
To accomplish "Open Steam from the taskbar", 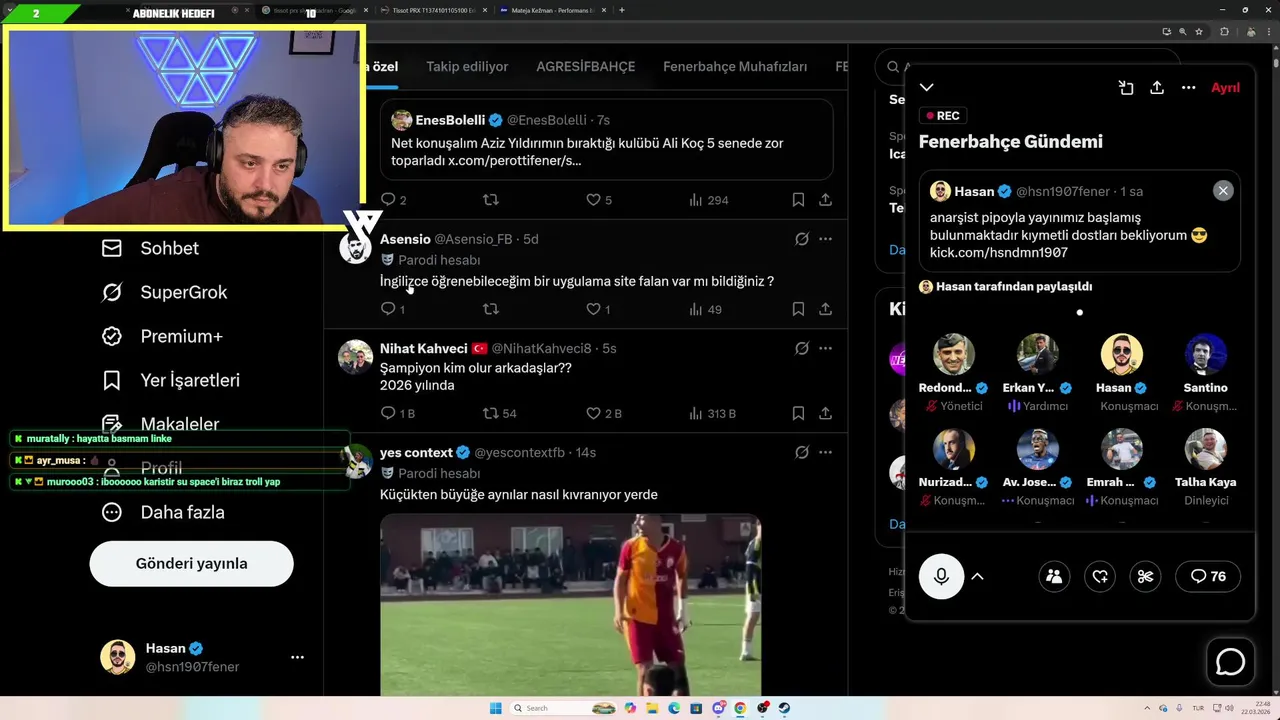I will click(784, 708).
